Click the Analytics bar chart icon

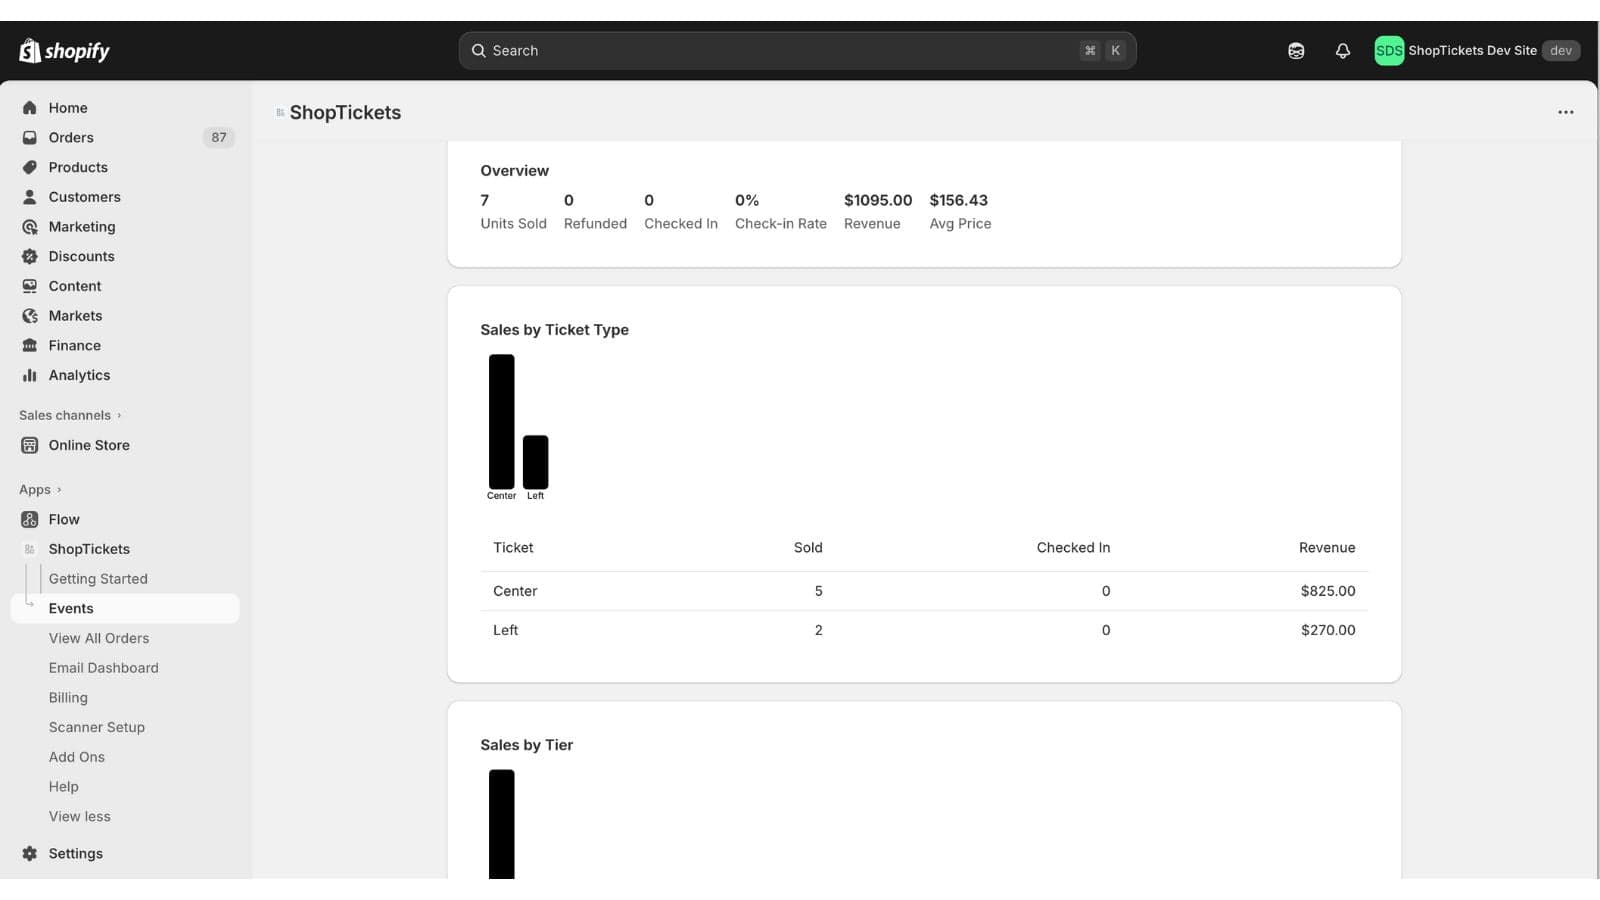point(30,375)
